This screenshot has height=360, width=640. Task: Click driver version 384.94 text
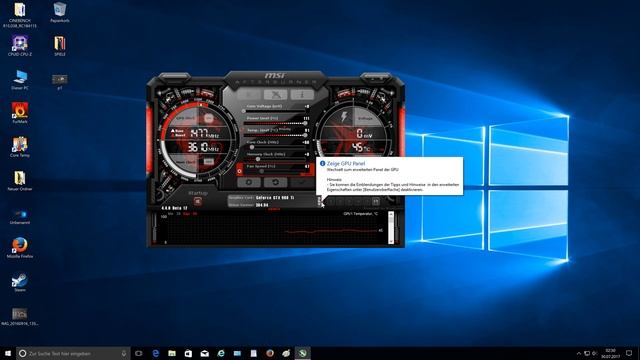(262, 204)
